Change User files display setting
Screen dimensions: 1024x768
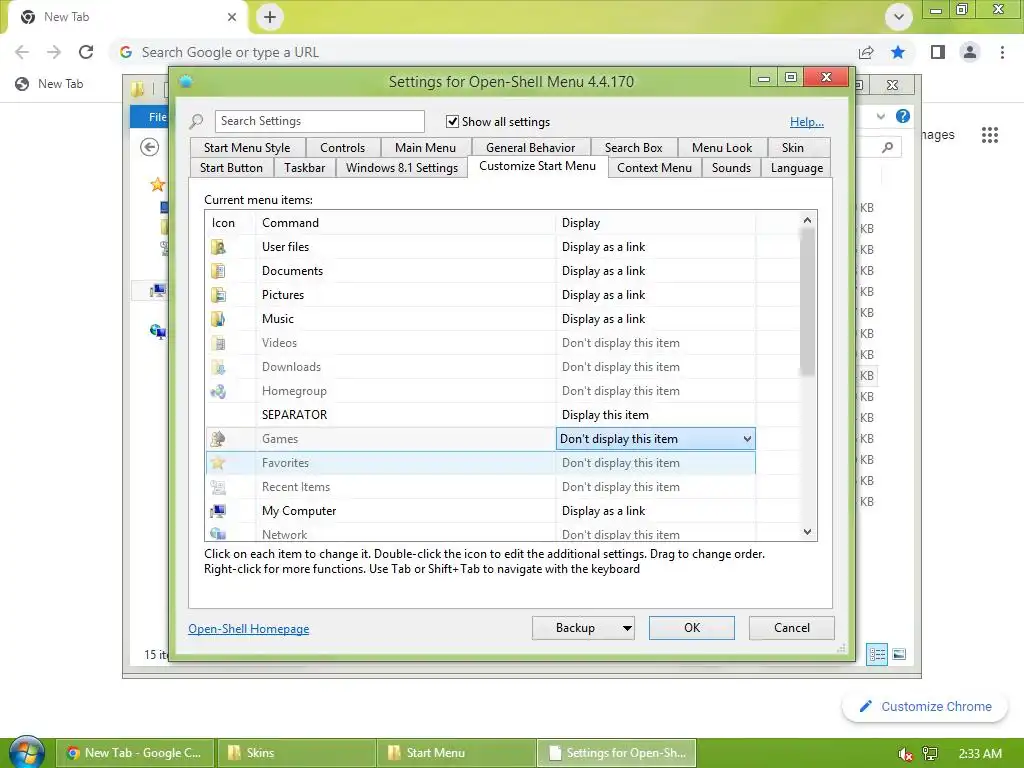655,247
